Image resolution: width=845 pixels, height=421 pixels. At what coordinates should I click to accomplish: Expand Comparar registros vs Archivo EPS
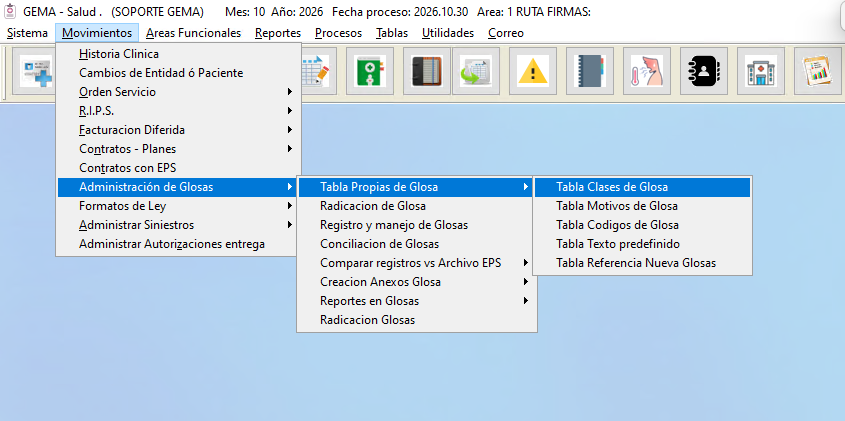pyautogui.click(x=417, y=263)
